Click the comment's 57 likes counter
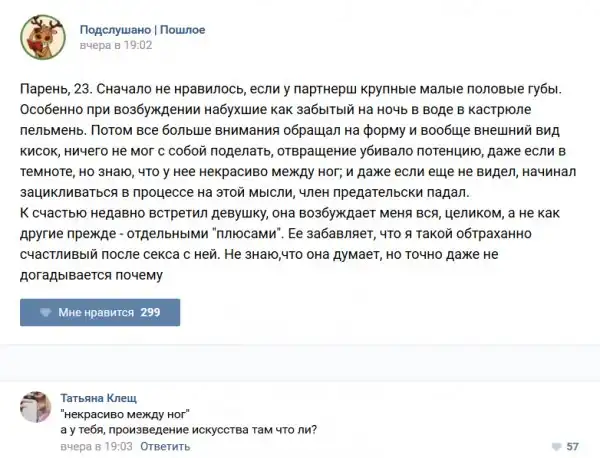Viewport: 600px width, 458px height. coord(573,446)
